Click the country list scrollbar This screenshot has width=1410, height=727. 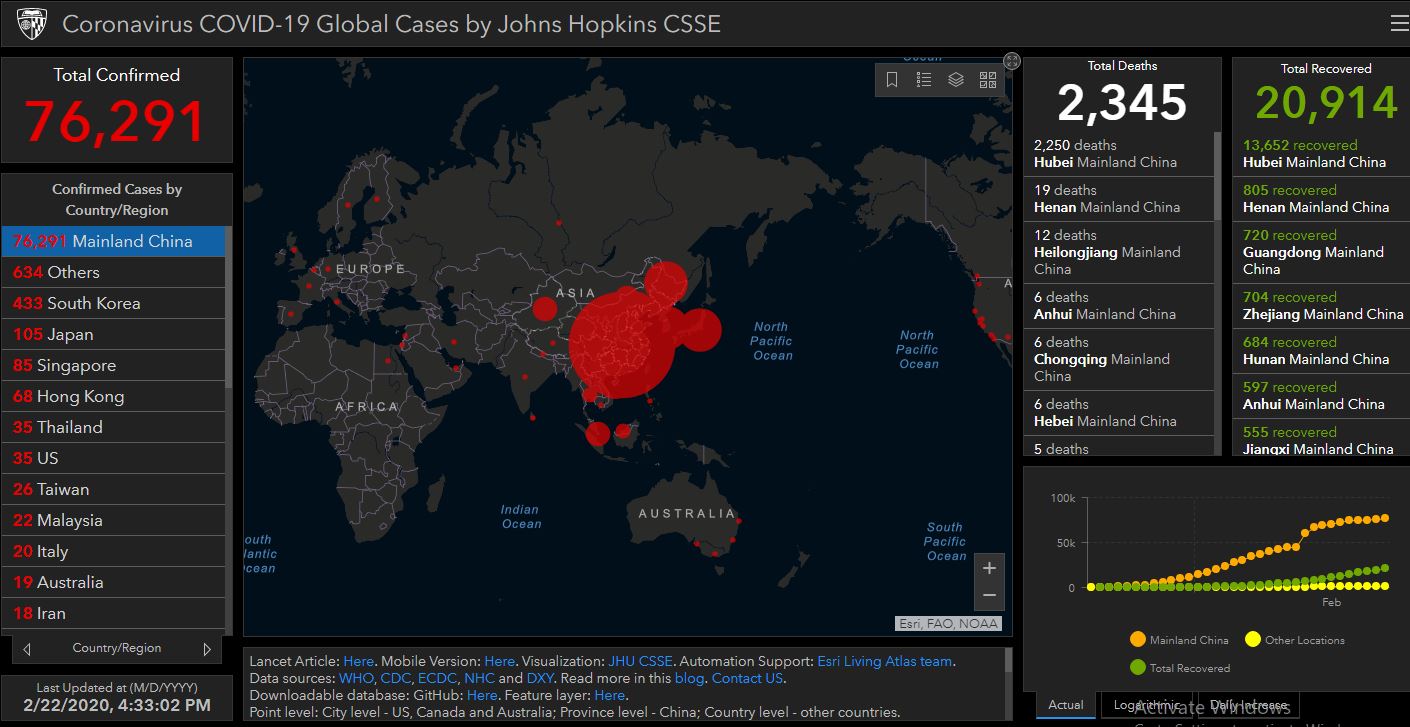coord(229,305)
